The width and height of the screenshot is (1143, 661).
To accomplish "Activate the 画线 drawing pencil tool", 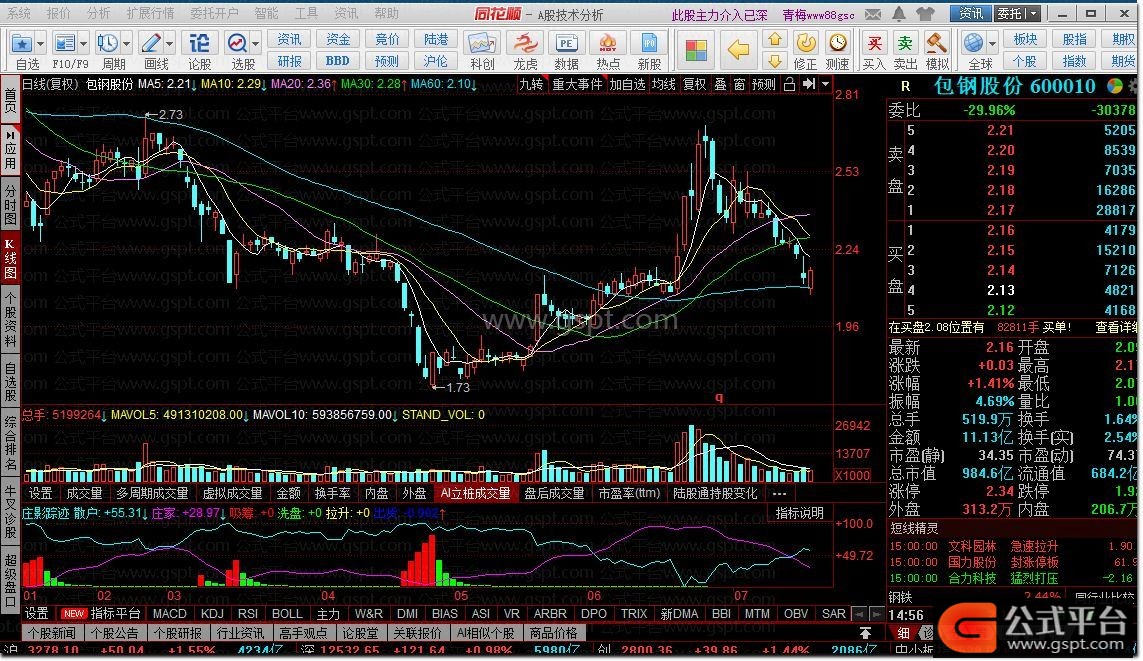I will [x=151, y=44].
